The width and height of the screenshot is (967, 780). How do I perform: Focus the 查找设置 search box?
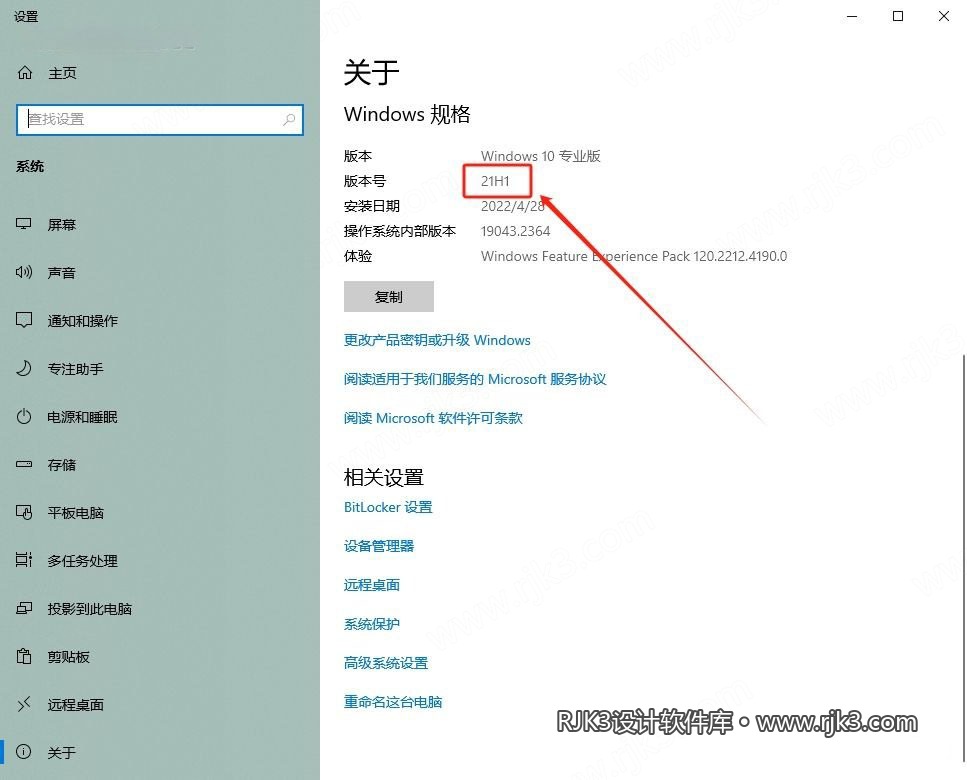pos(160,120)
